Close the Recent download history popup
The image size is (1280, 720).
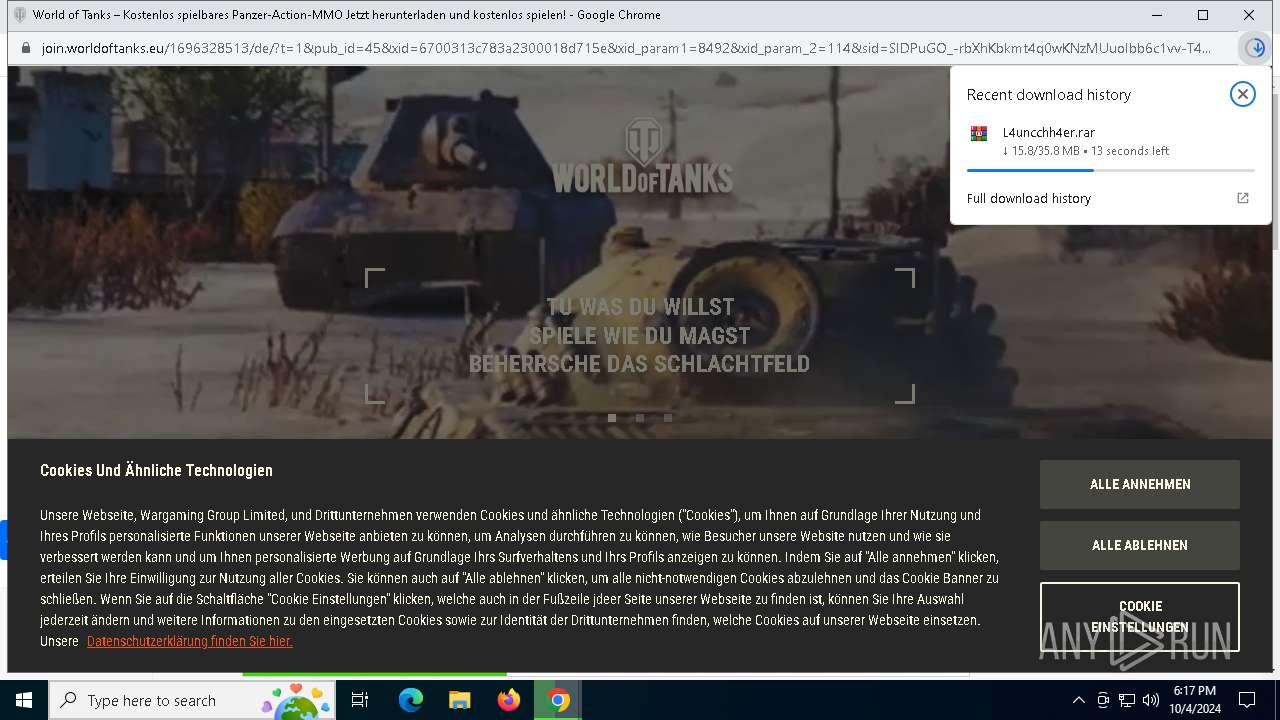pos(1242,94)
